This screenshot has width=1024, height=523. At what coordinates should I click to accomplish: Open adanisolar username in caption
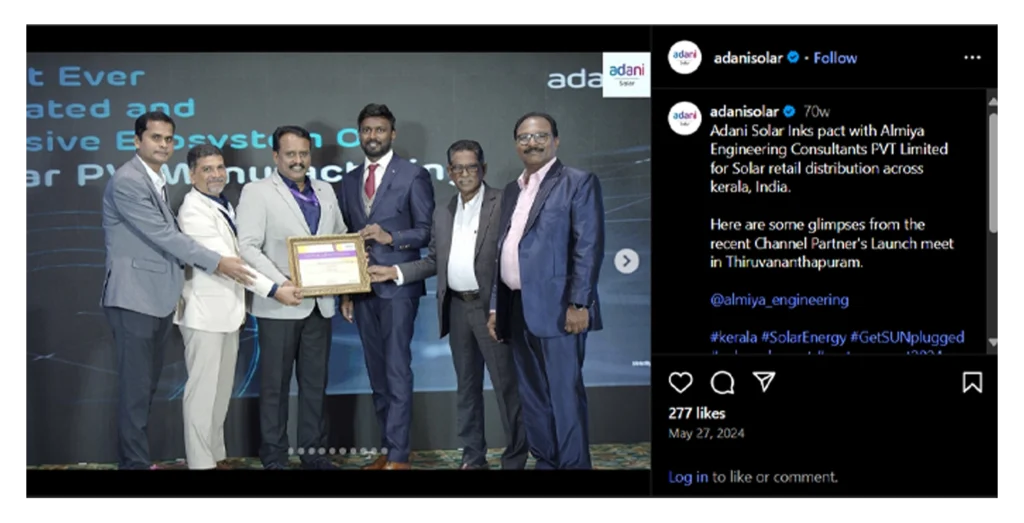(x=744, y=111)
